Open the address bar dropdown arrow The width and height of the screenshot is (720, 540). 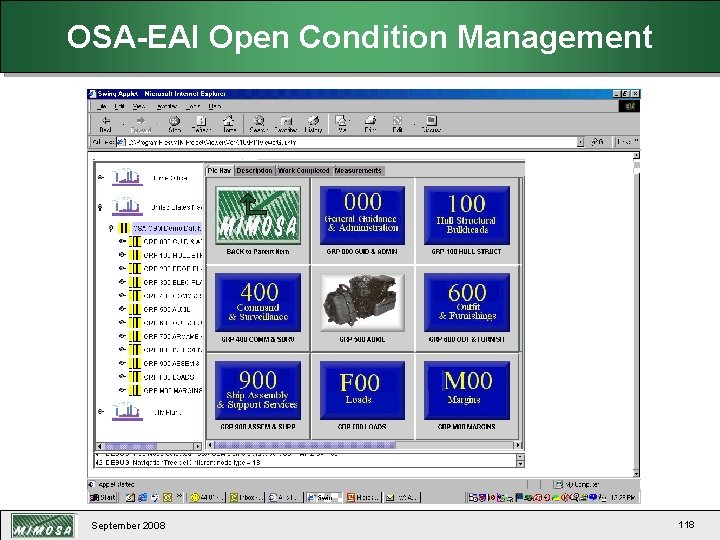pos(580,142)
